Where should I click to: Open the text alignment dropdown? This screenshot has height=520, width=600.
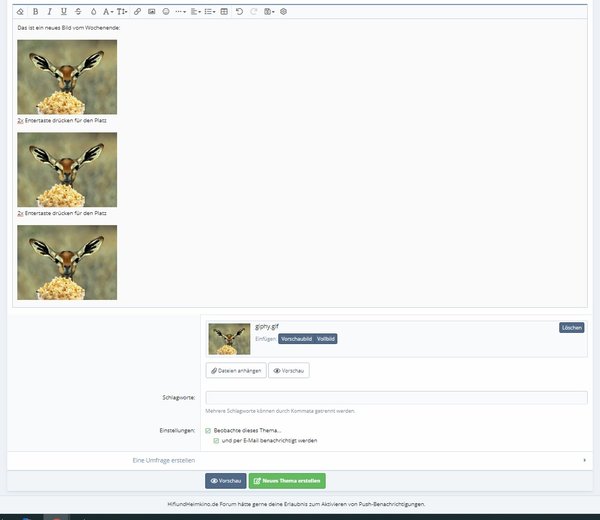click(196, 11)
